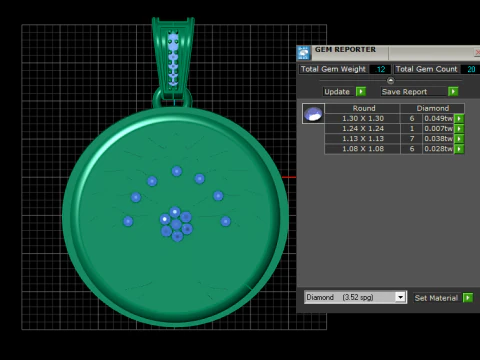480x360 pixels.
Task: Select the gem strip on the pendant bail
Action: (173, 59)
